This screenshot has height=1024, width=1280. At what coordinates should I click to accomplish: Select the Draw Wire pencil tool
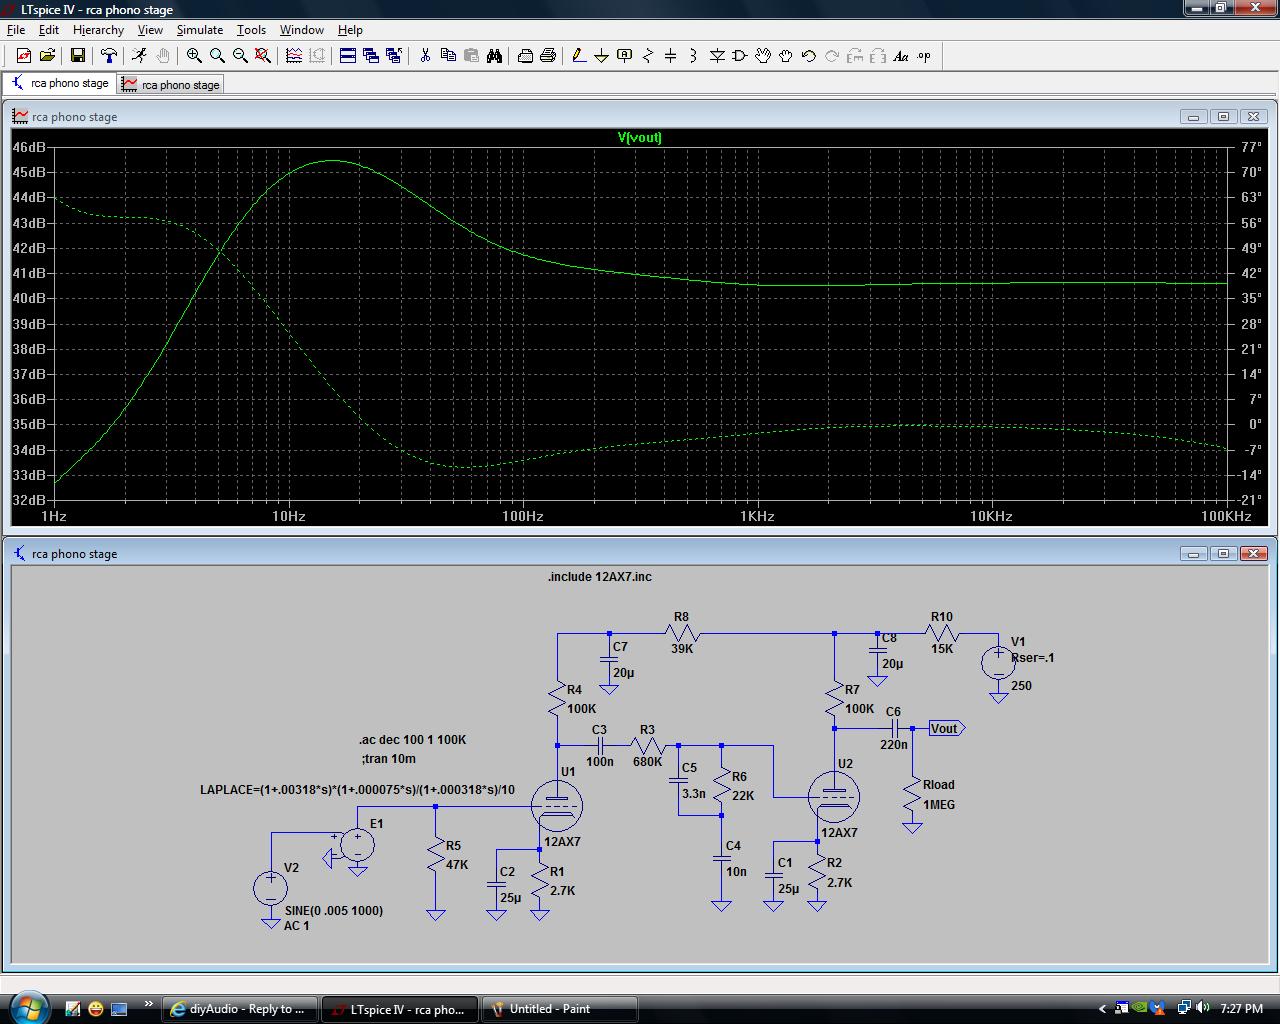[579, 56]
